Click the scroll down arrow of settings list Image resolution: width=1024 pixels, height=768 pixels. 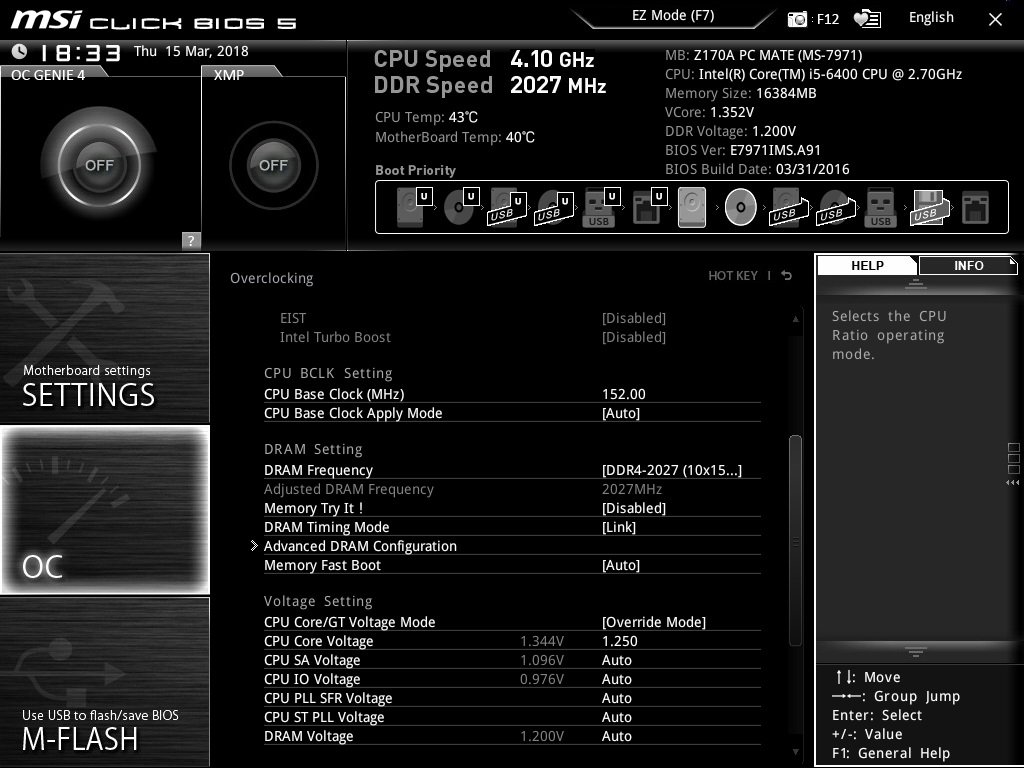point(795,752)
